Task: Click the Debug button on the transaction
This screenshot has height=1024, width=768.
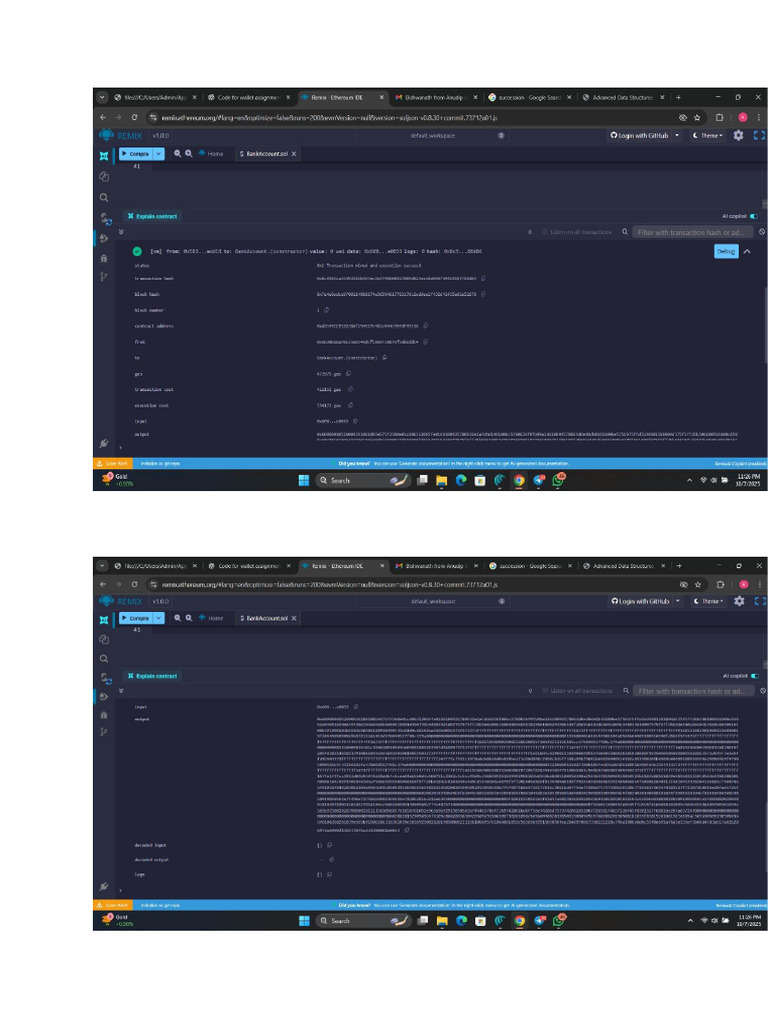Action: click(x=726, y=251)
